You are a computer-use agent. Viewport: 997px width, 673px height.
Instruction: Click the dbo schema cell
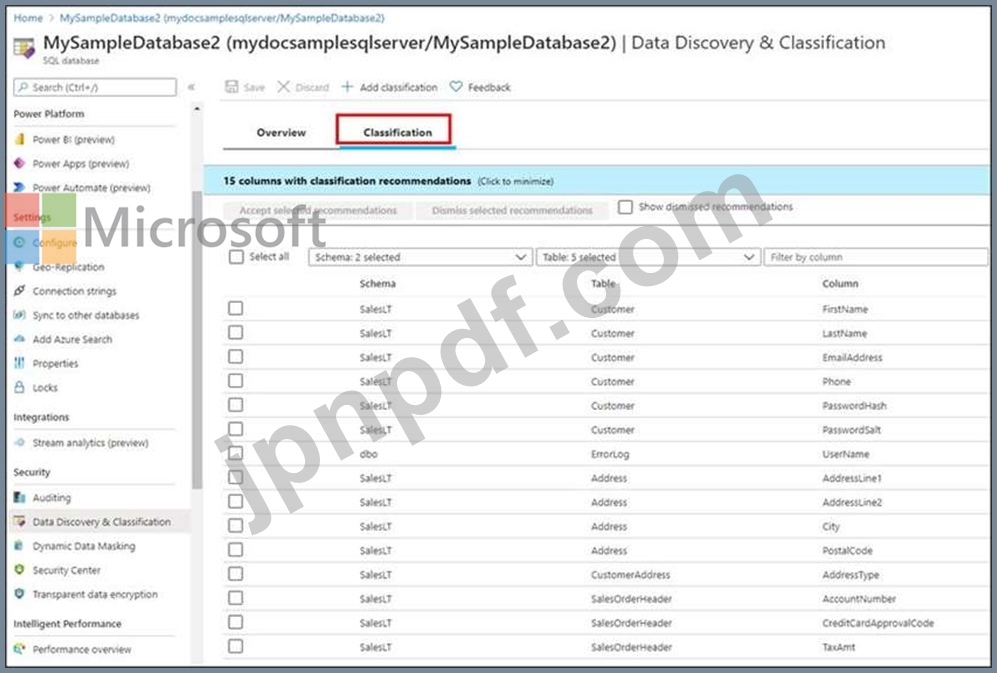pos(368,454)
